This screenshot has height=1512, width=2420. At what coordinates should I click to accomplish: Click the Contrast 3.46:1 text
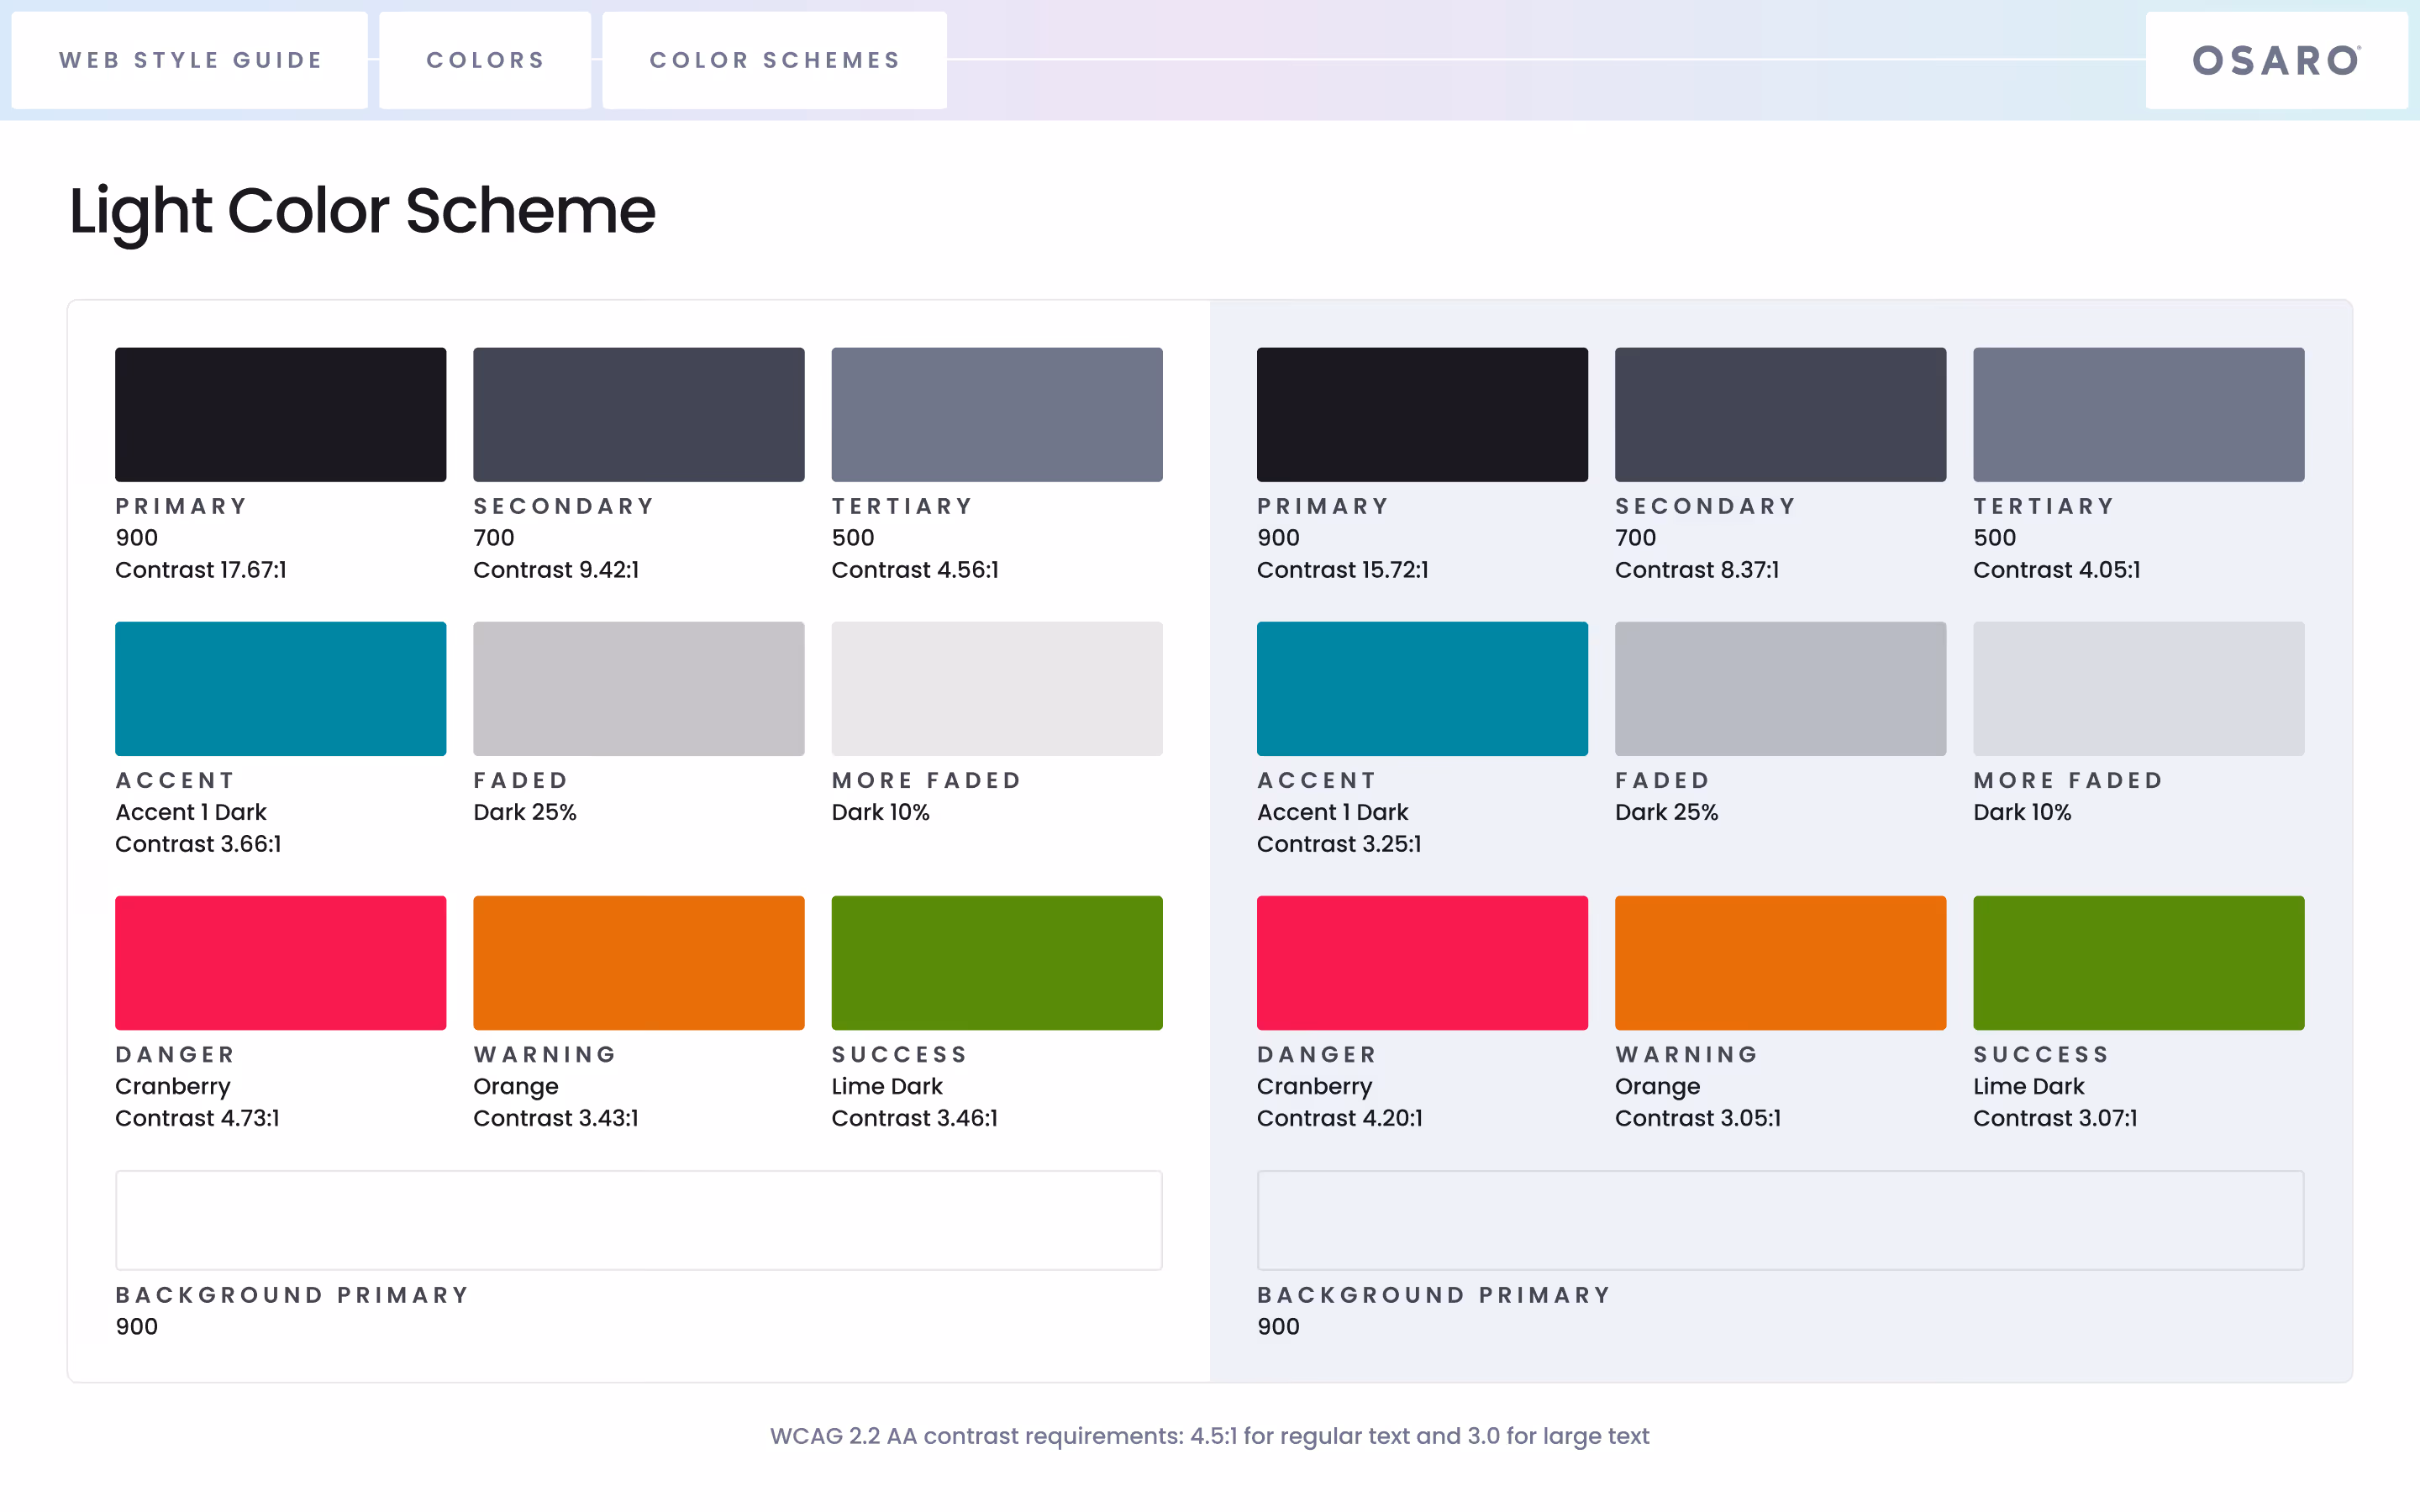915,1118
